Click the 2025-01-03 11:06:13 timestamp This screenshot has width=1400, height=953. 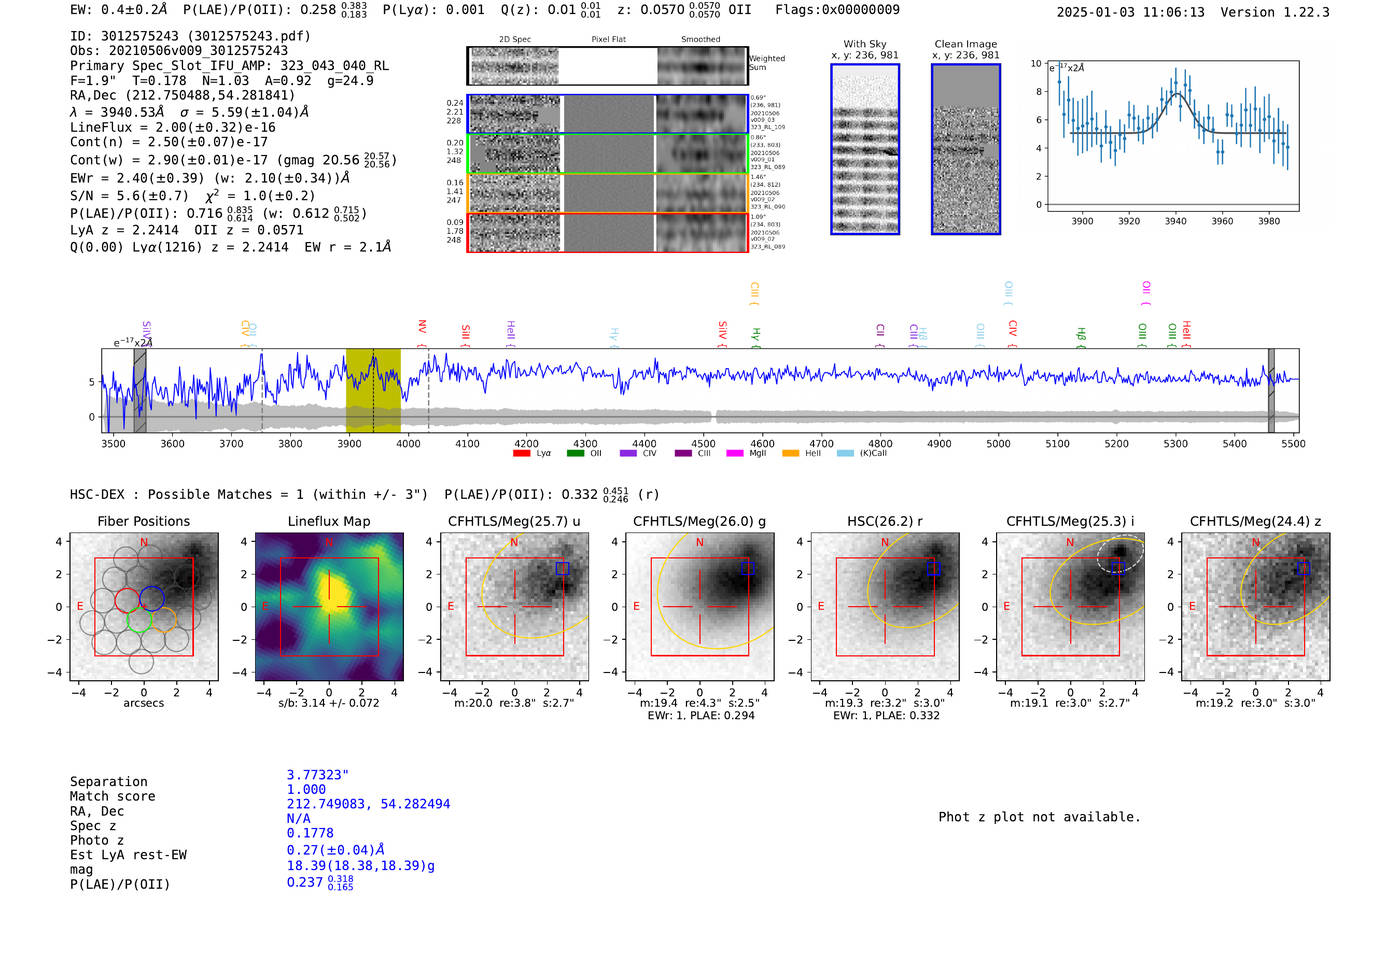tap(1131, 12)
